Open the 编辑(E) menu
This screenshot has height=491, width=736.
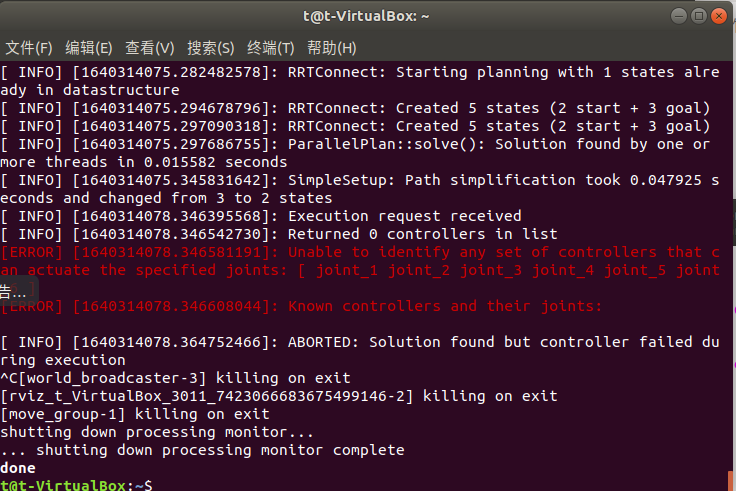[89, 48]
